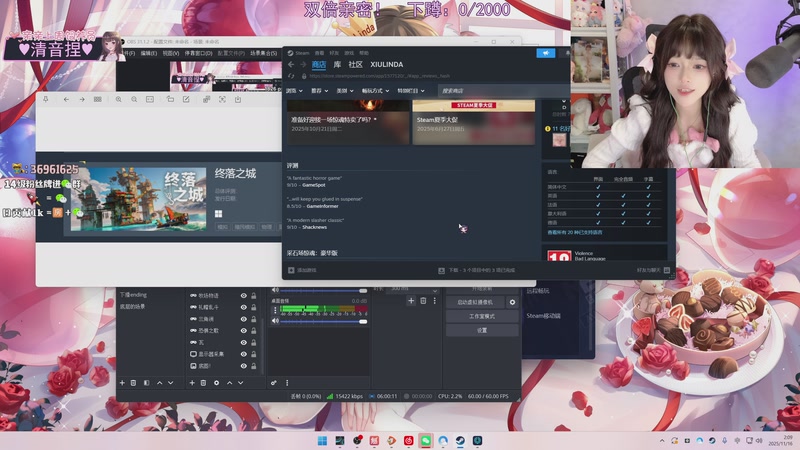Adjust 桌面音频 volume slider

[323, 321]
